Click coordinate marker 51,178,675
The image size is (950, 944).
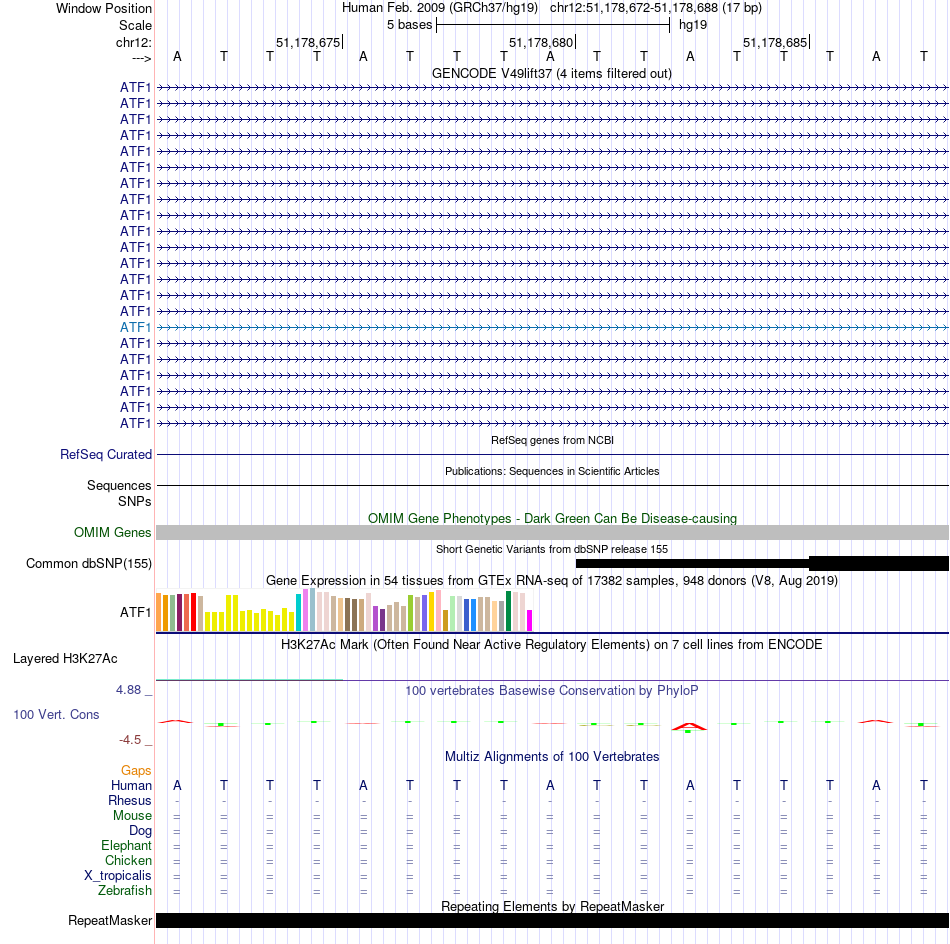308,42
